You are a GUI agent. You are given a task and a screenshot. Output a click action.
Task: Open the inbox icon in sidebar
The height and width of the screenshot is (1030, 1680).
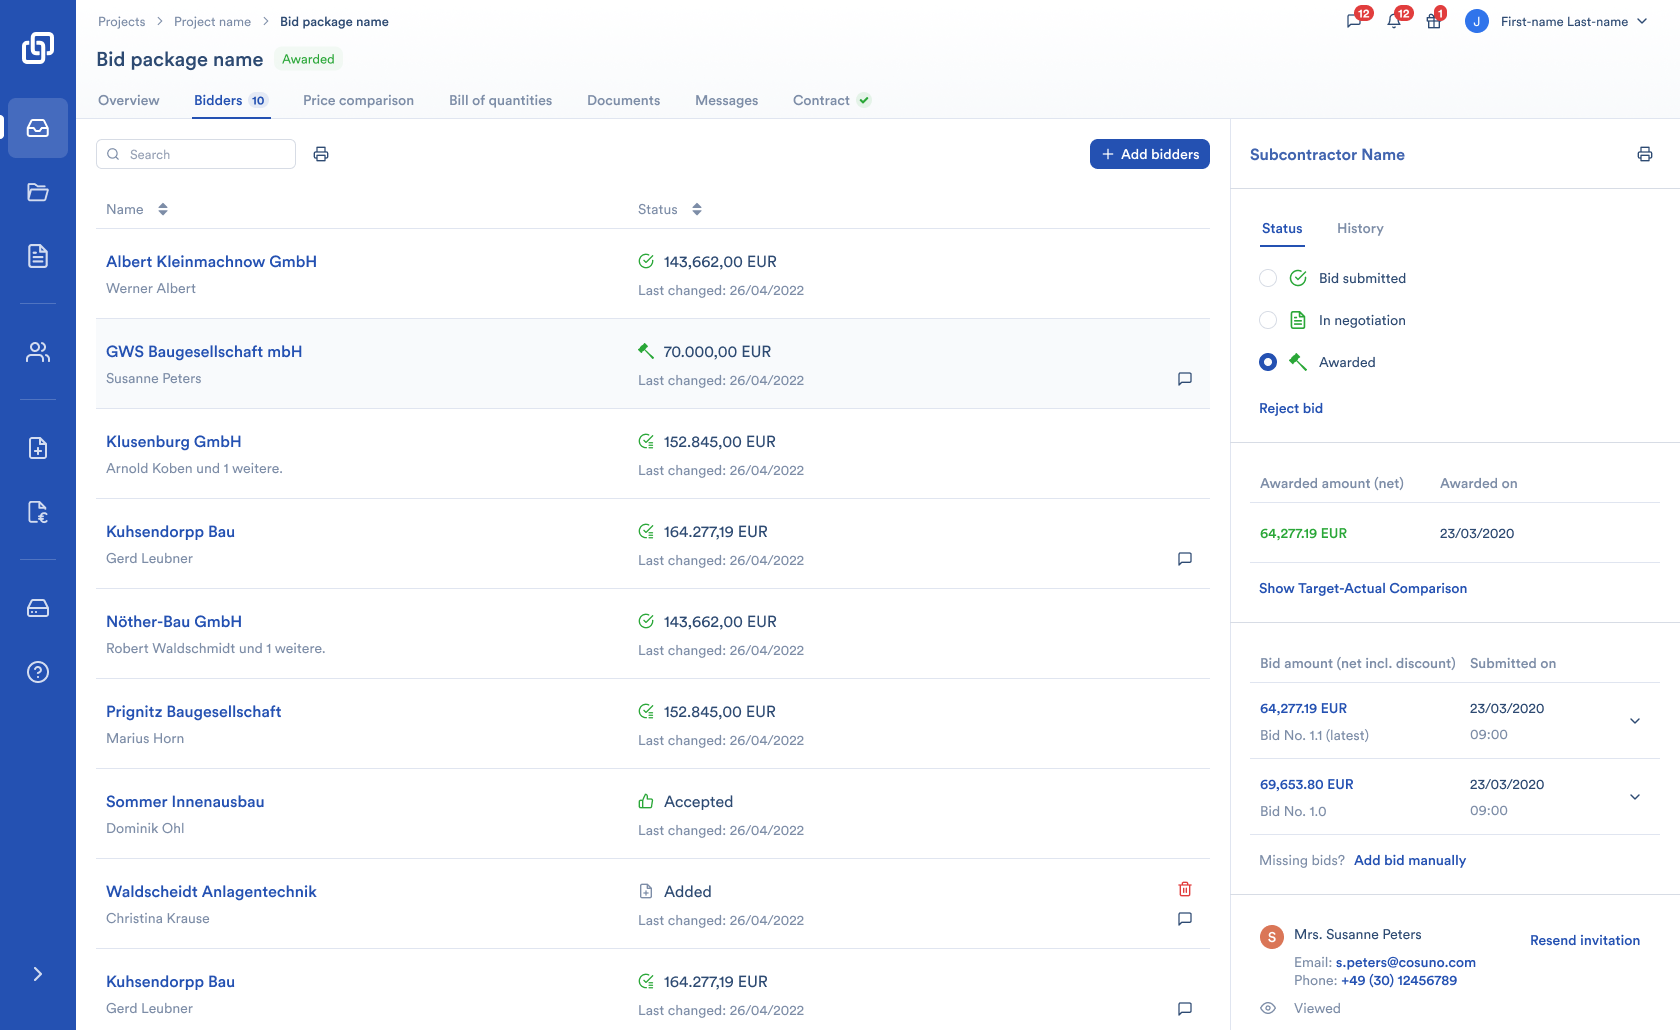pos(38,128)
